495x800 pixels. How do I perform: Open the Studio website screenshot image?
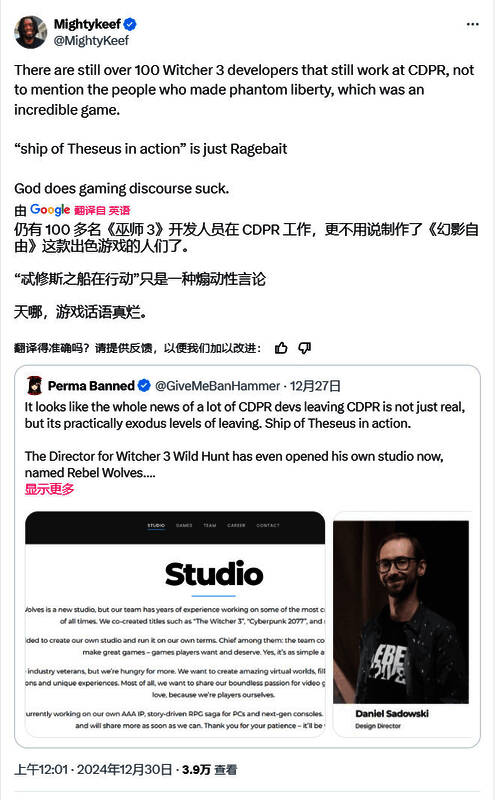coord(175,624)
